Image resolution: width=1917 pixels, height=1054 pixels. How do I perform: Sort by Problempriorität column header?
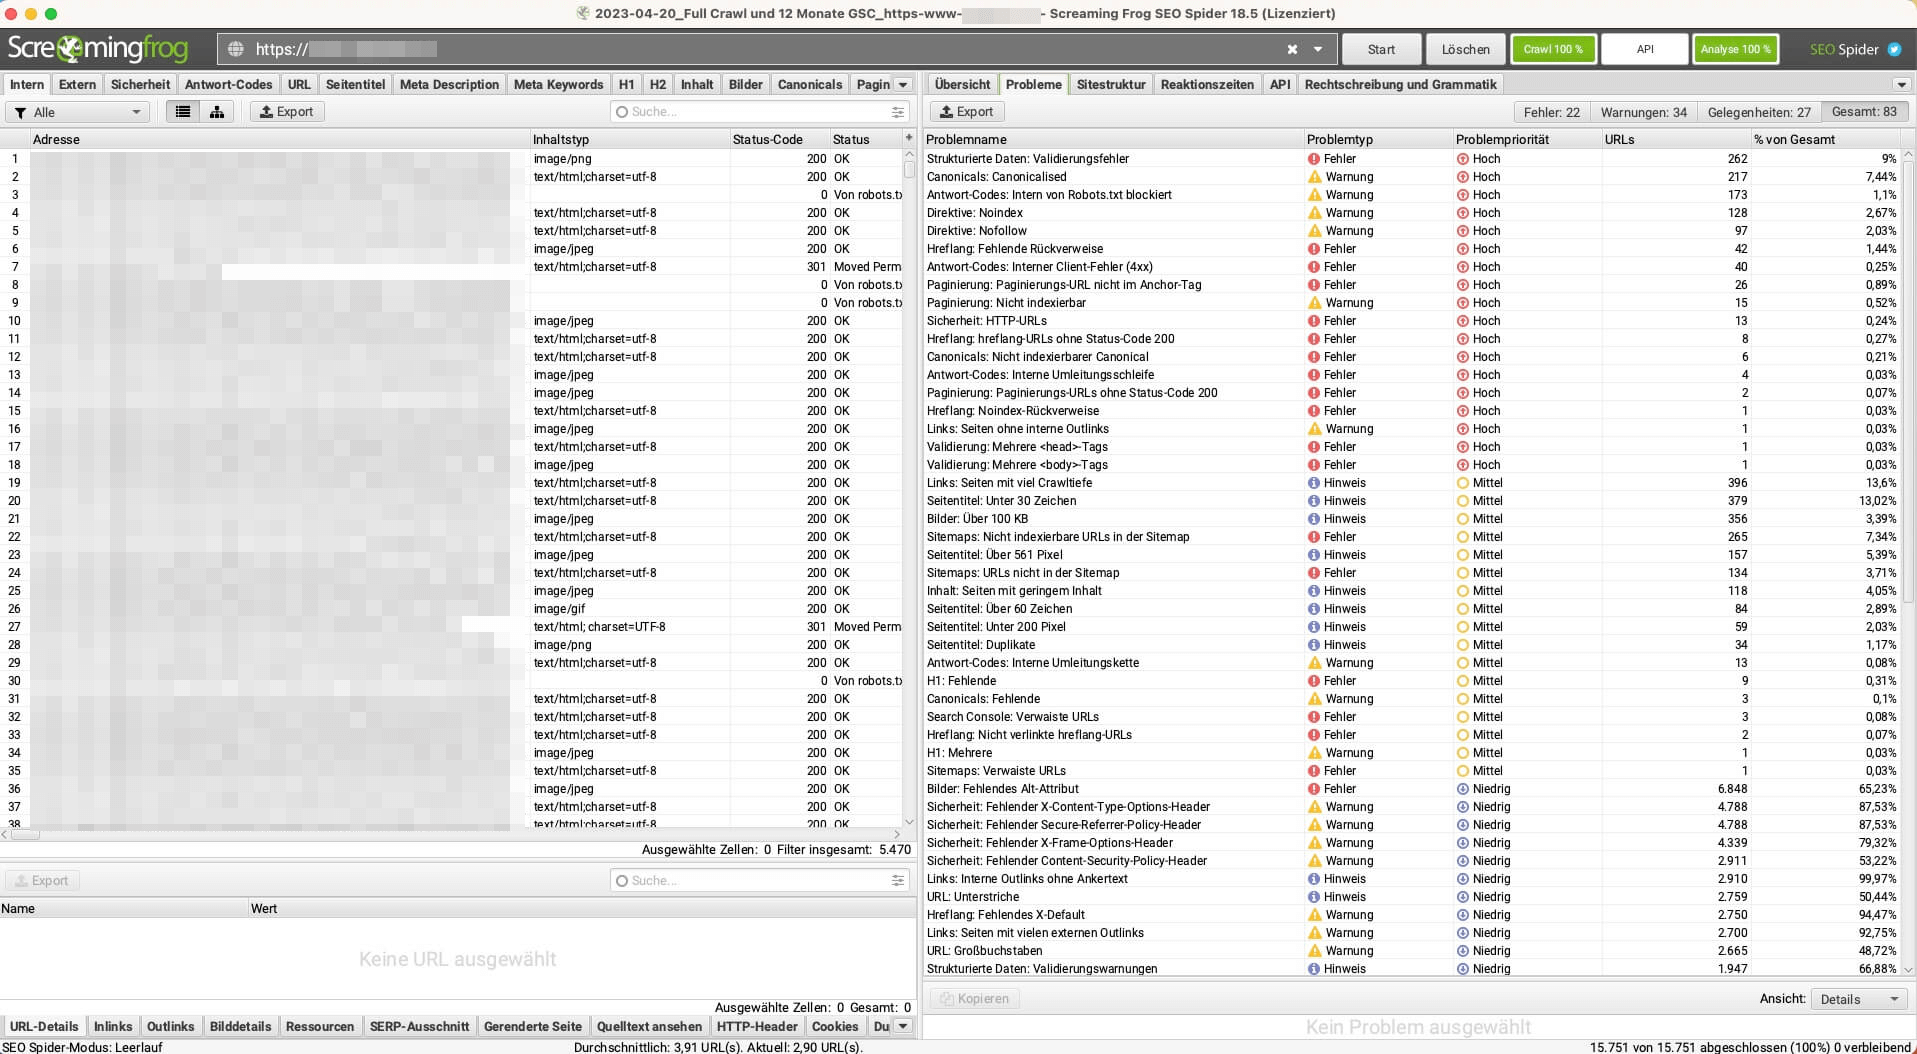pos(1526,139)
